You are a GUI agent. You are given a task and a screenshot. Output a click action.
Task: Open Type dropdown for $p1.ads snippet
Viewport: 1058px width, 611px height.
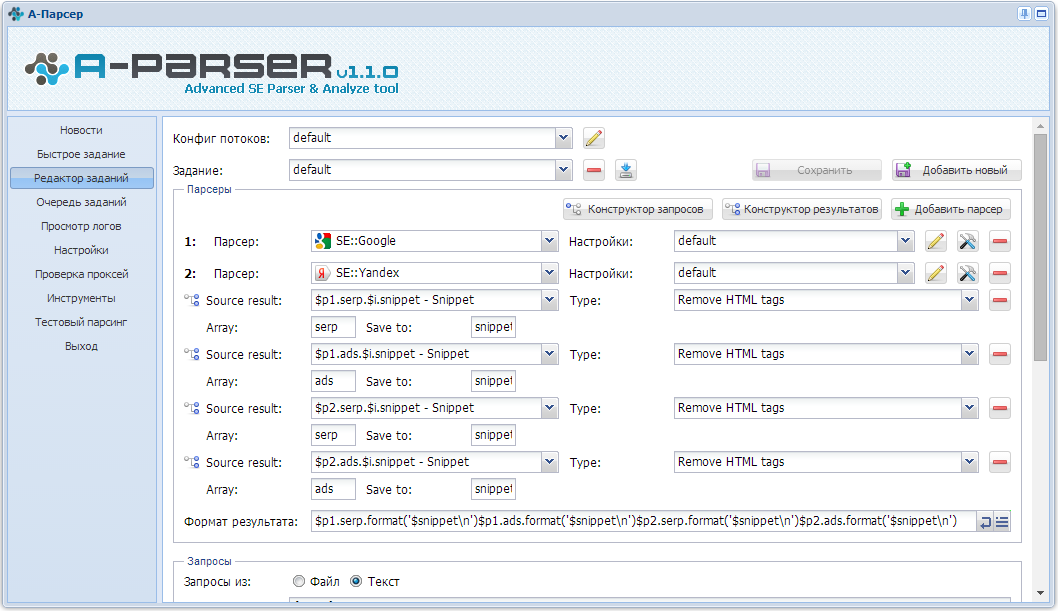tap(970, 354)
